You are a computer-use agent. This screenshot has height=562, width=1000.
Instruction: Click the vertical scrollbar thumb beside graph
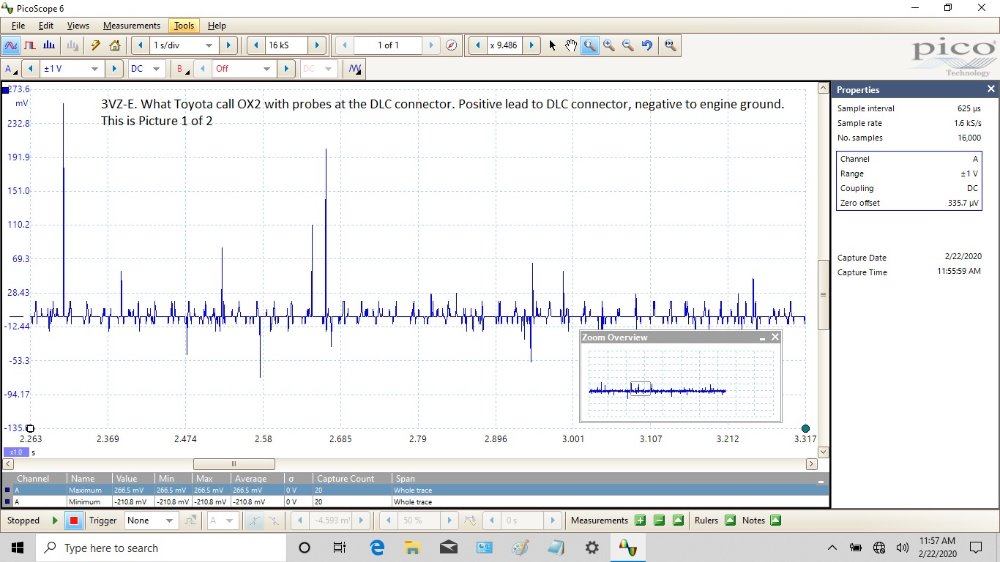[823, 295]
